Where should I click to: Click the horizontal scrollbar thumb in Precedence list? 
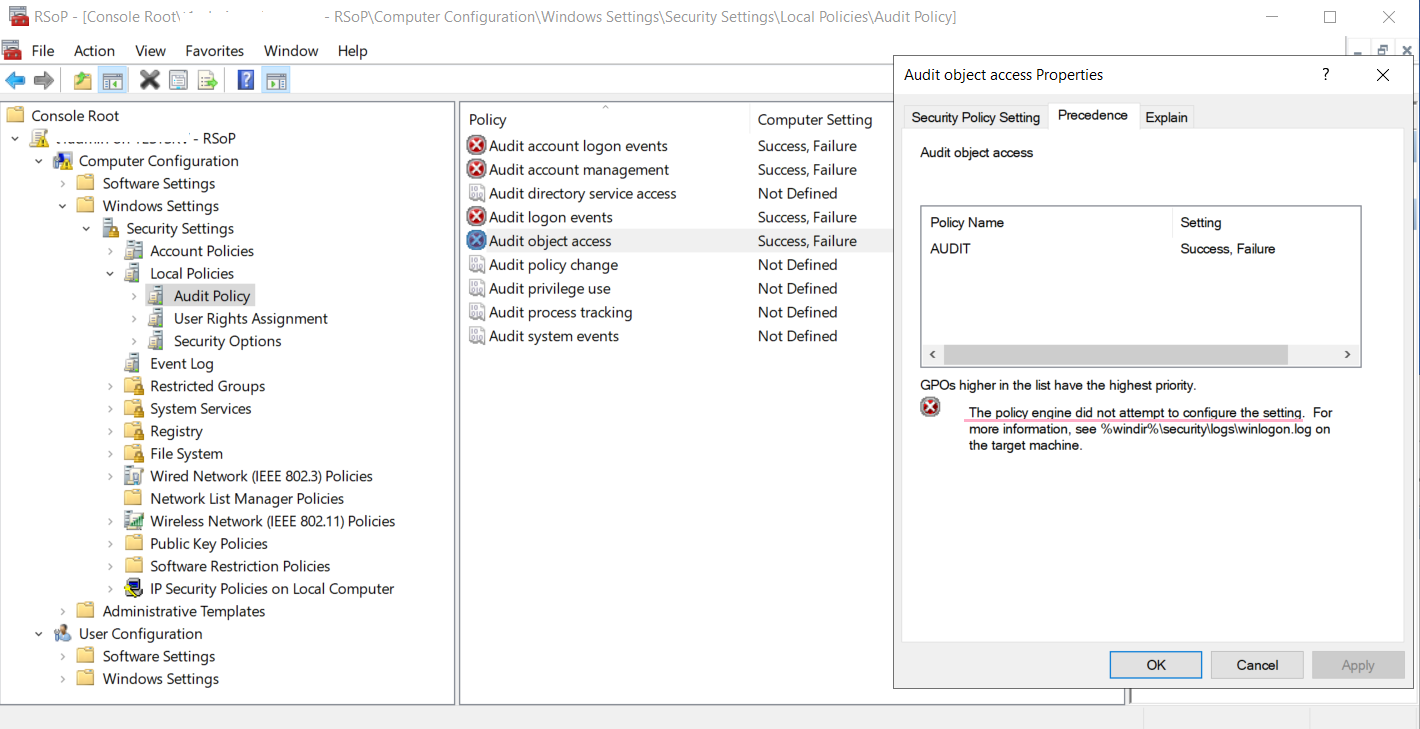pos(1115,355)
